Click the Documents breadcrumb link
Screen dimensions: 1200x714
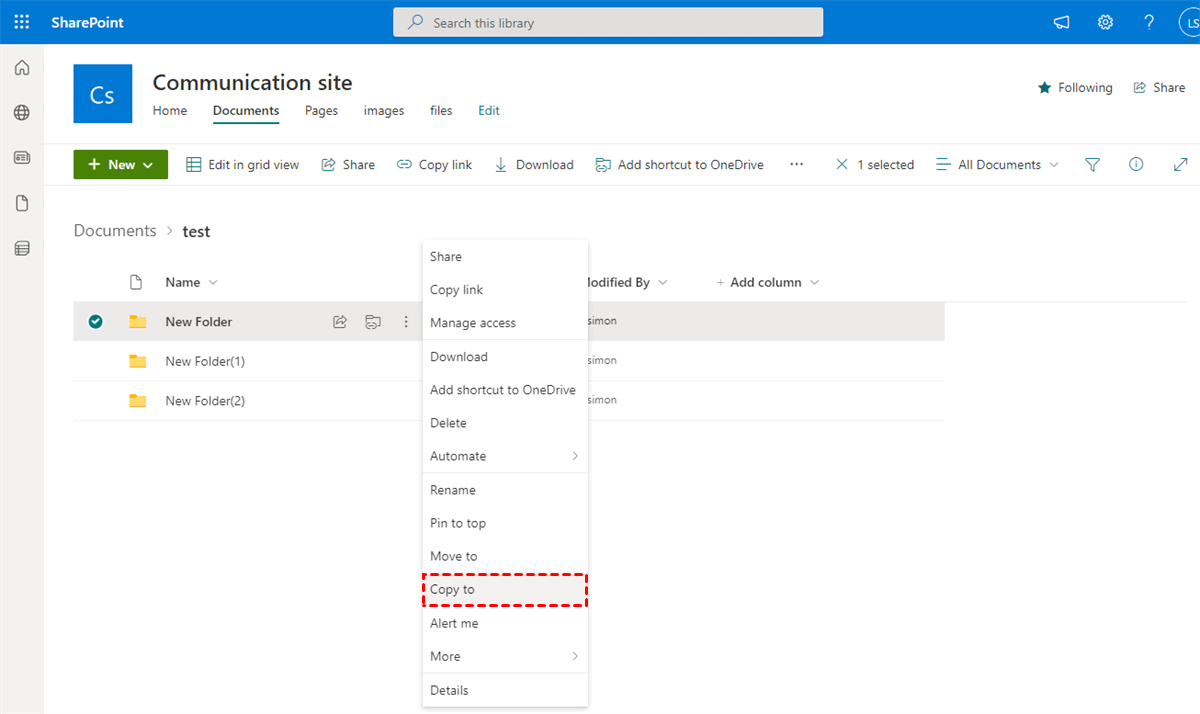click(115, 231)
